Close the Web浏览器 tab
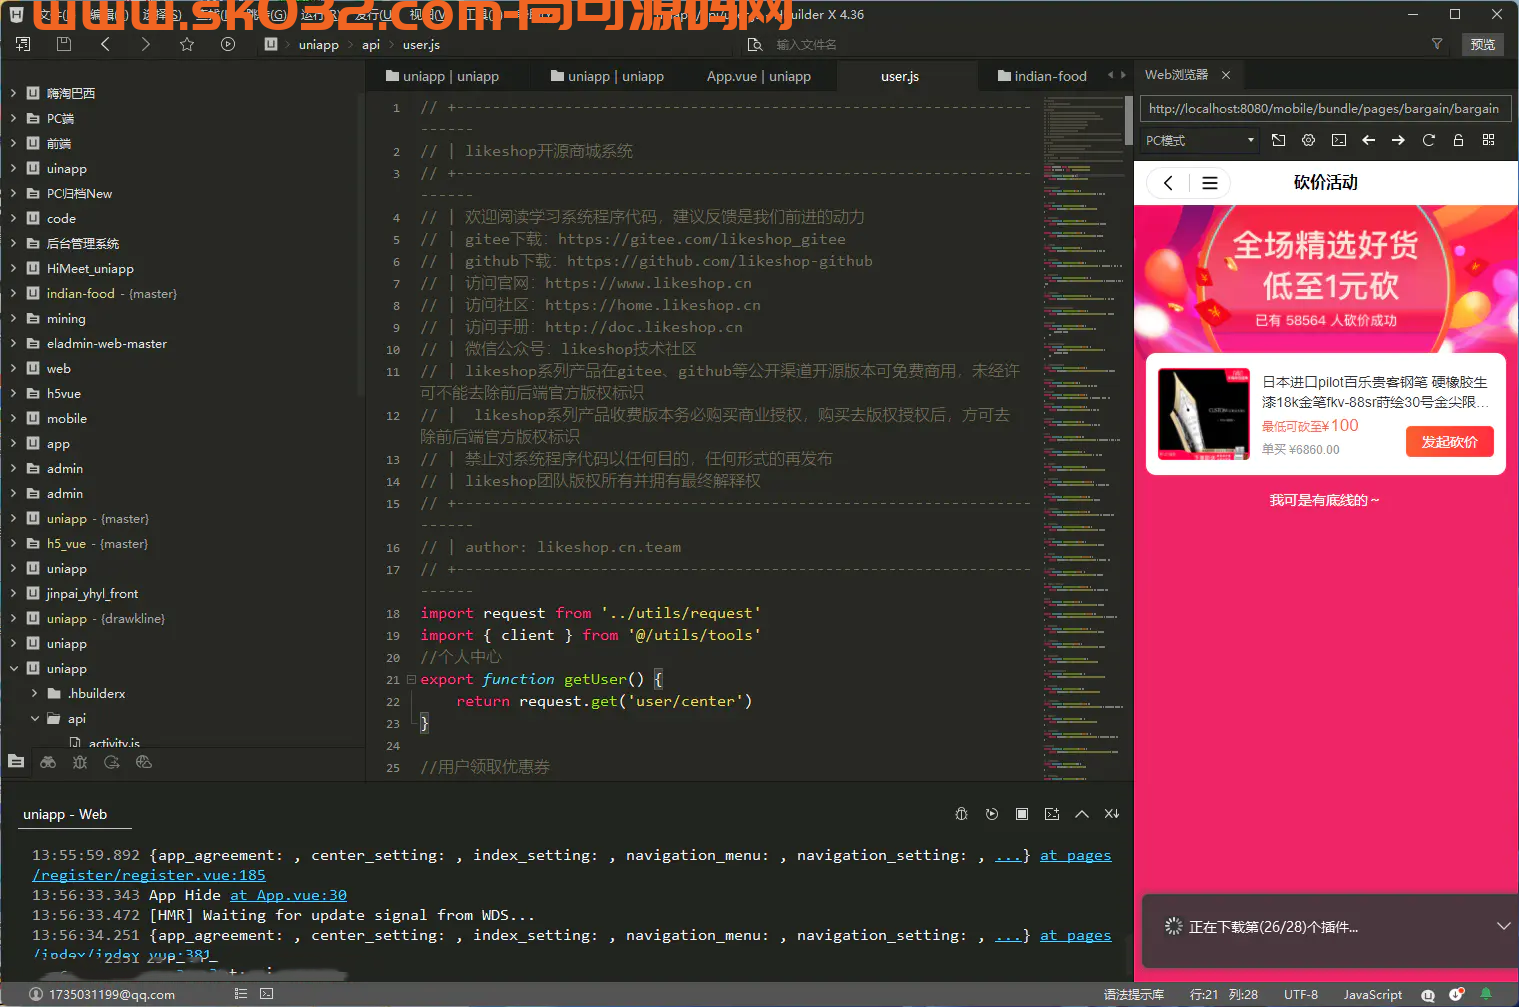 point(1226,75)
